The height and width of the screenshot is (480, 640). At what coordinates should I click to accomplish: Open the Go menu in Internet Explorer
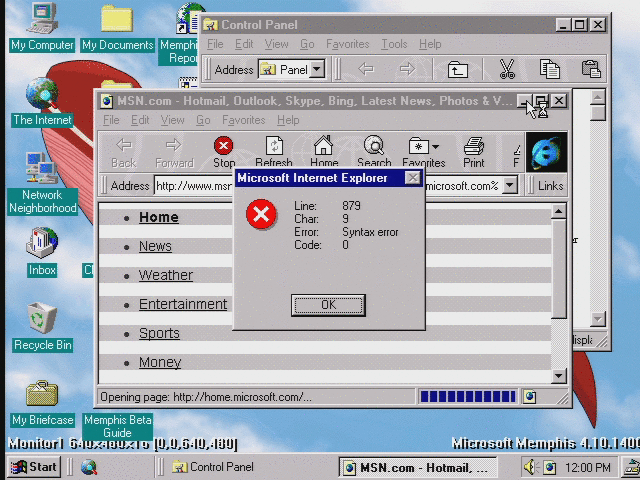coord(203,120)
